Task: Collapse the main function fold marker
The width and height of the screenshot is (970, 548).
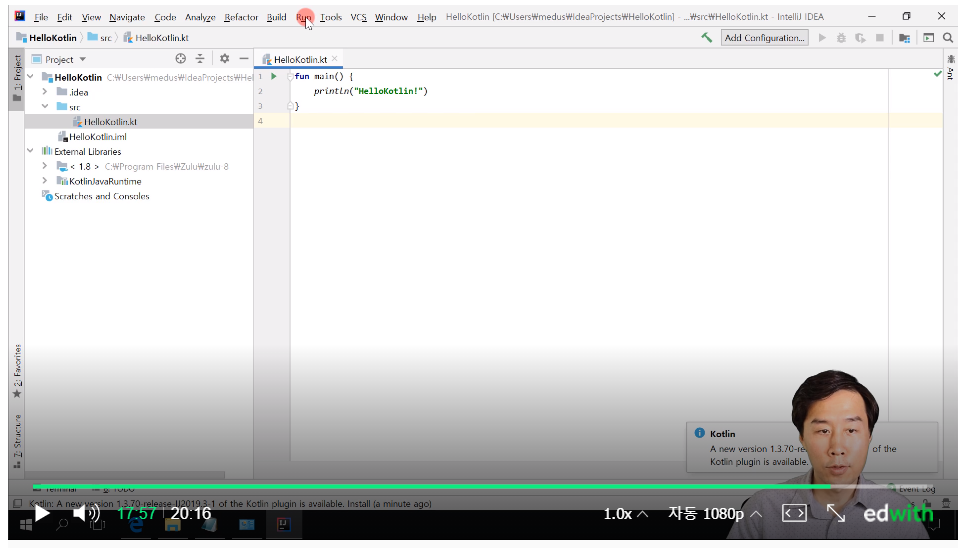Action: [290, 76]
